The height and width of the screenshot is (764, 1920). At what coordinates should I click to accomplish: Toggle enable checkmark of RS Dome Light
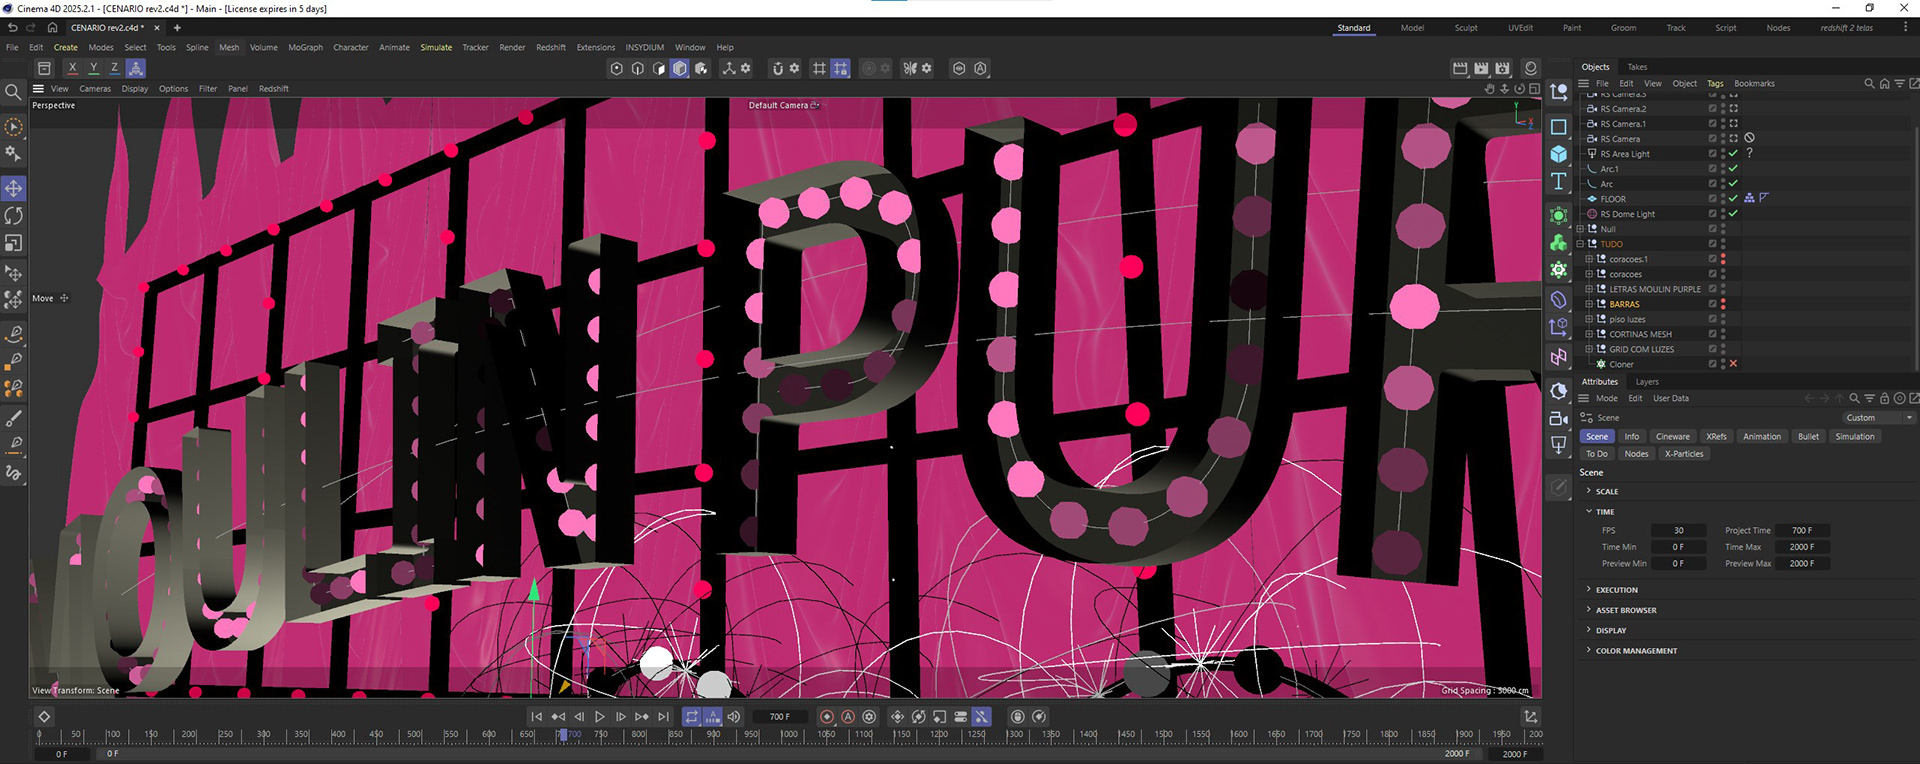click(1733, 214)
